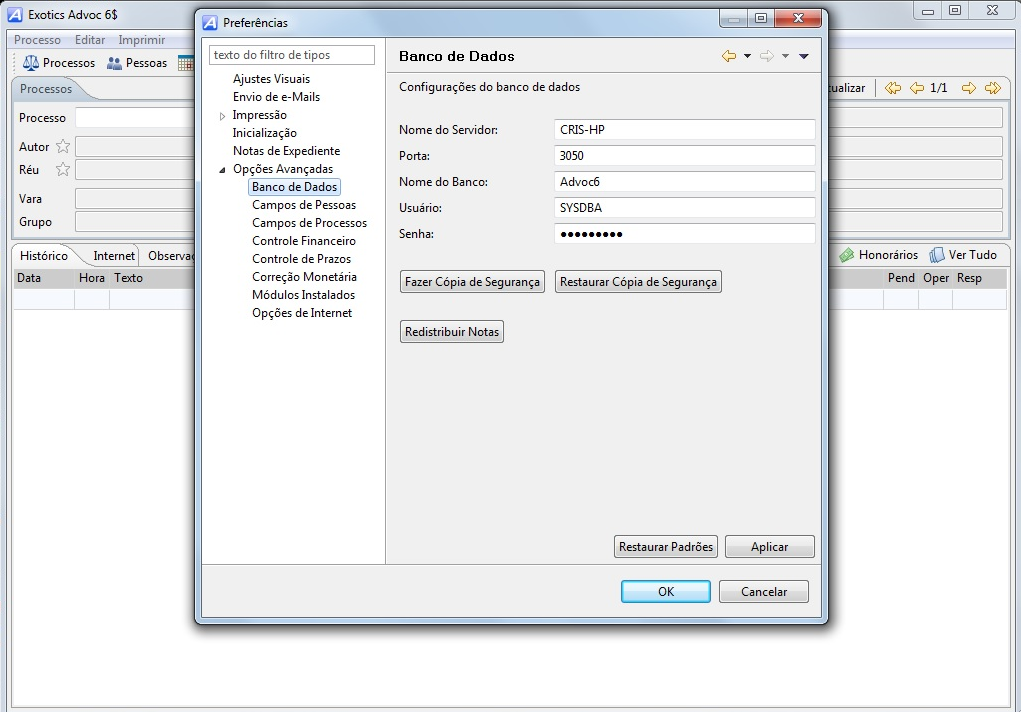Switch to the Internet tab
Screen dimensions: 1021x712
(114, 256)
